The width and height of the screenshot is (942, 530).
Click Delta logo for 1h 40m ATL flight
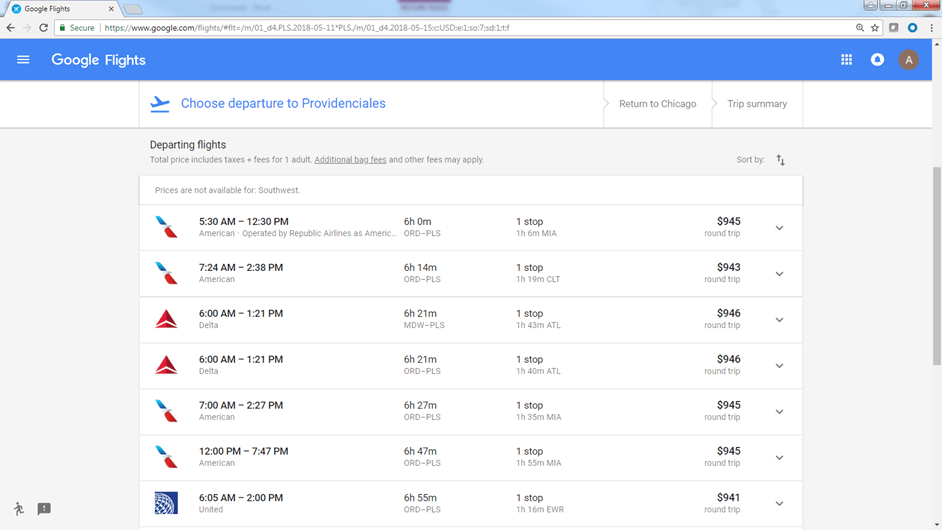coord(166,365)
